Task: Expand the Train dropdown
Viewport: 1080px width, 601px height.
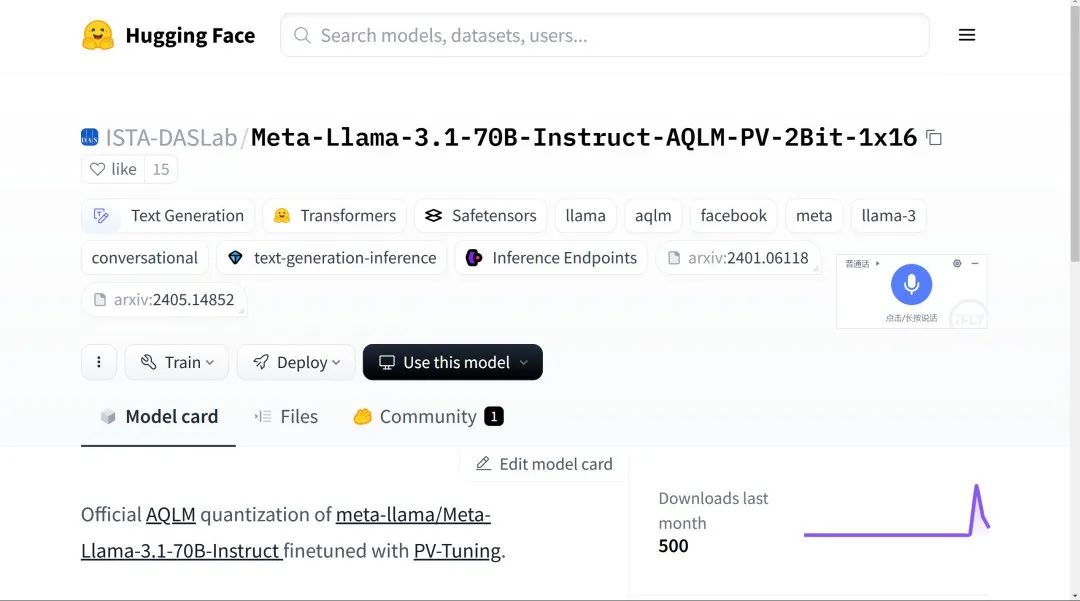Action: point(176,362)
